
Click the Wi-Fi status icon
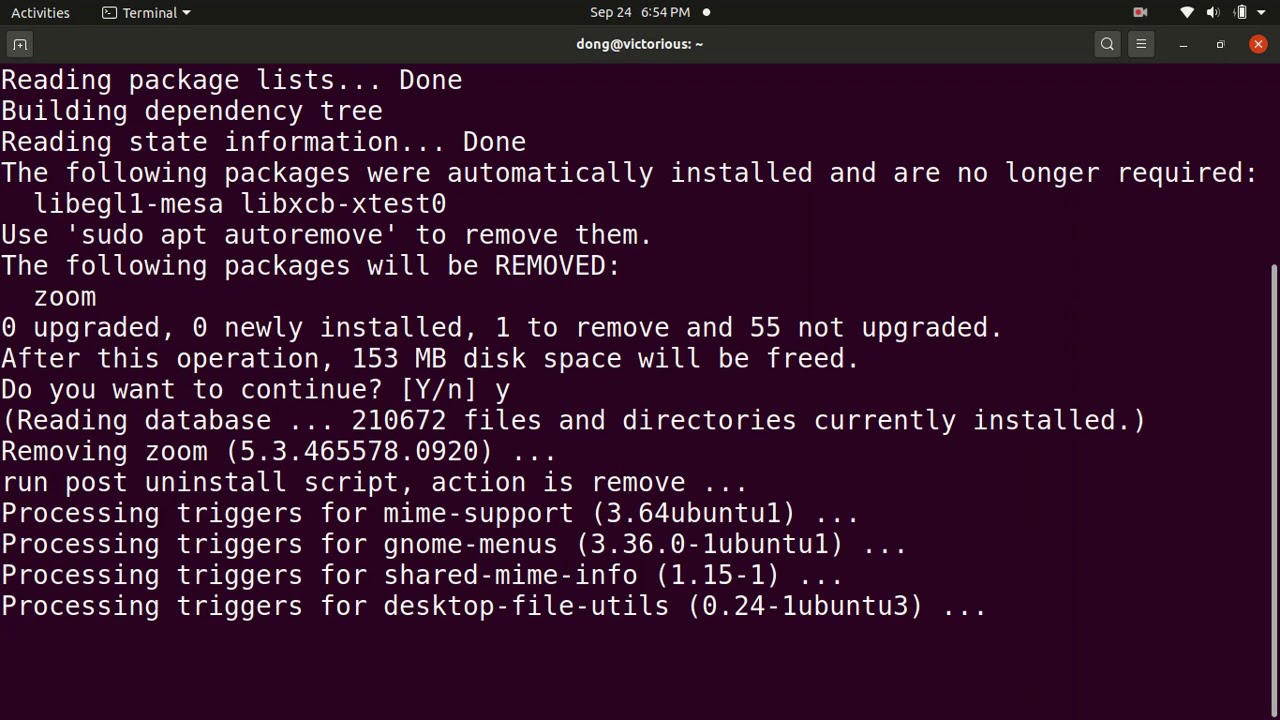[1187, 13]
